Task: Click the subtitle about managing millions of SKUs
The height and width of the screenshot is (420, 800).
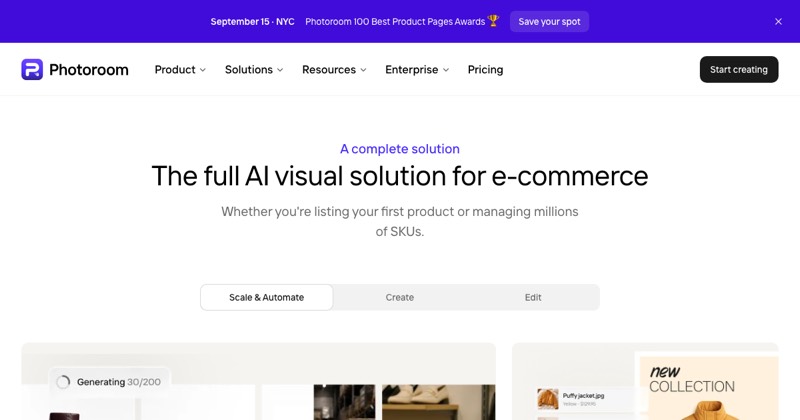Action: click(x=399, y=221)
